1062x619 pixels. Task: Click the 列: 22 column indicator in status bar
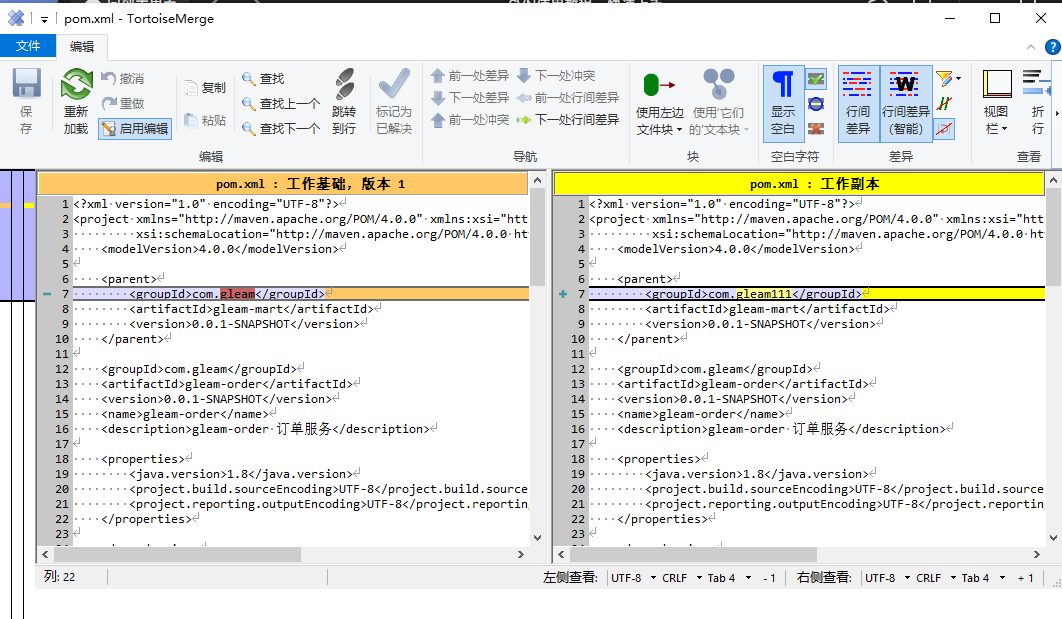click(x=60, y=576)
